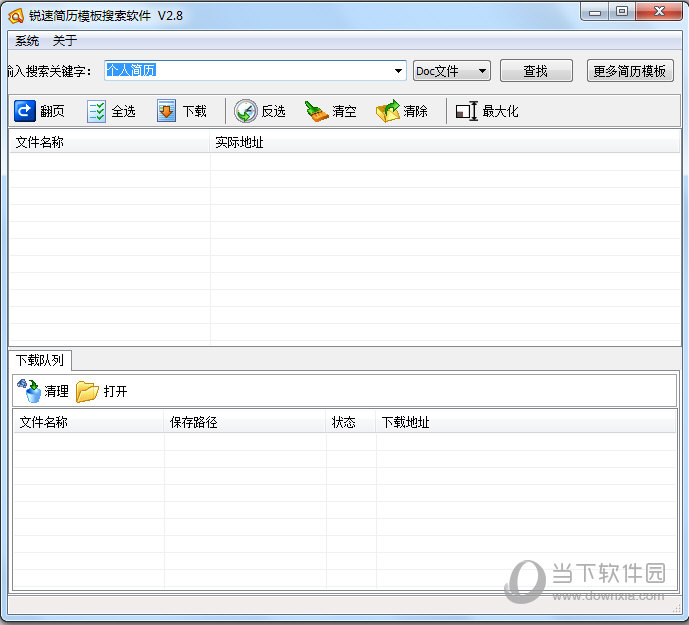Click the 清理 recycle bin icon
Screen dimensions: 689x625
click(x=29, y=391)
